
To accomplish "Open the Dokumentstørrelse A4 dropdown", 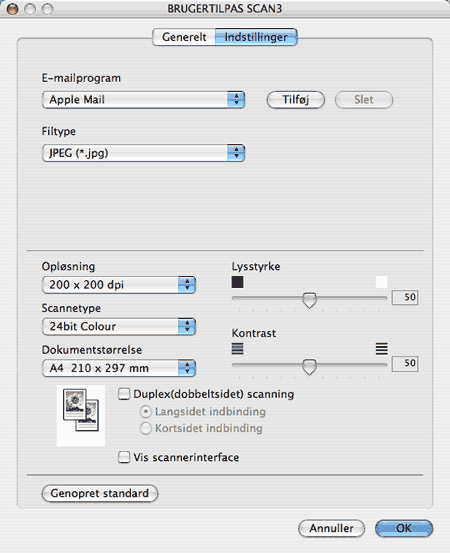I will (119, 368).
